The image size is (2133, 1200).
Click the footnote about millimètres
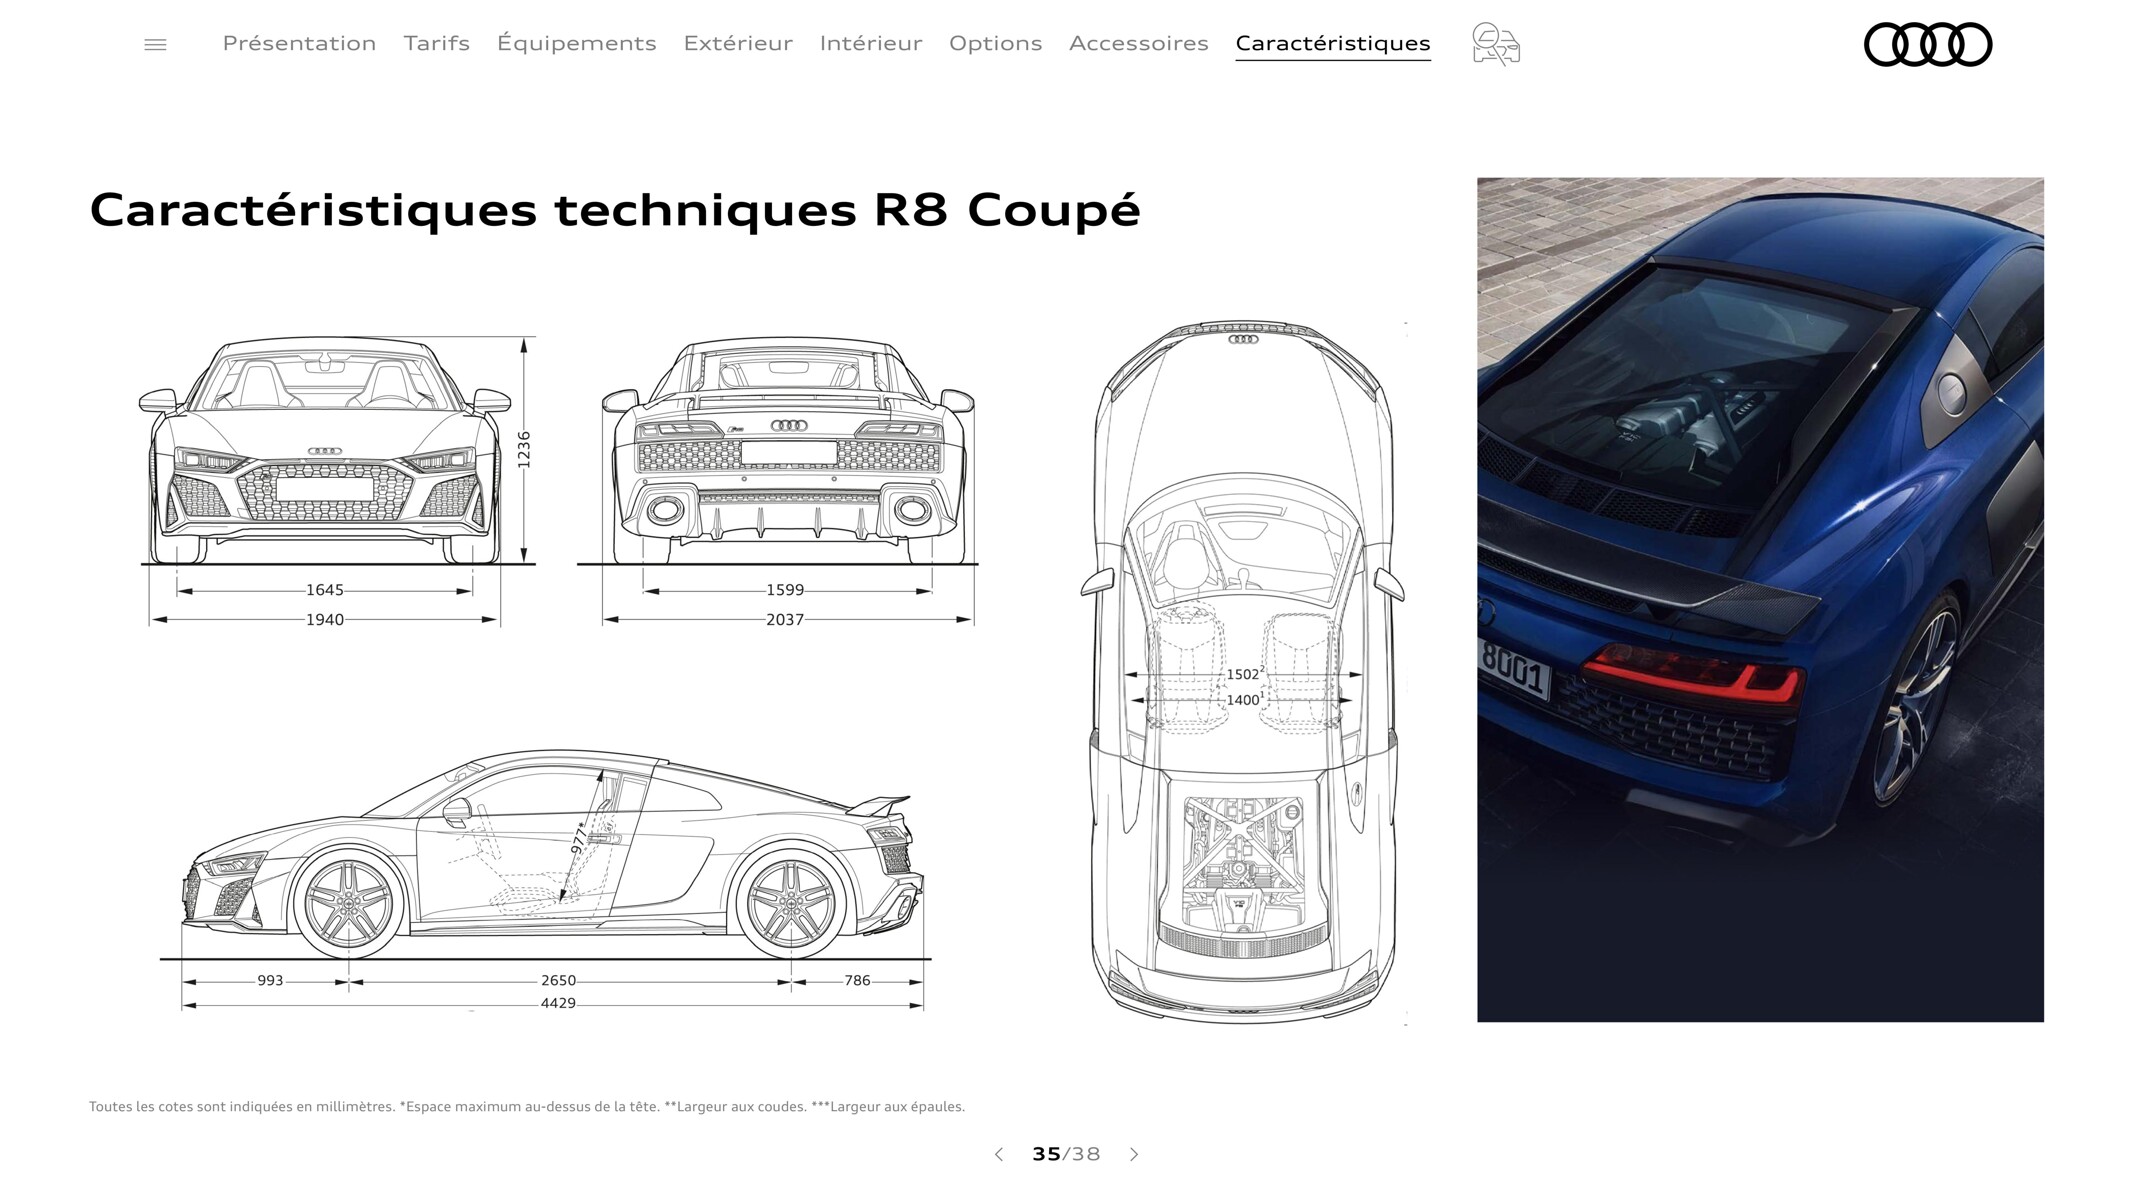coord(527,1107)
